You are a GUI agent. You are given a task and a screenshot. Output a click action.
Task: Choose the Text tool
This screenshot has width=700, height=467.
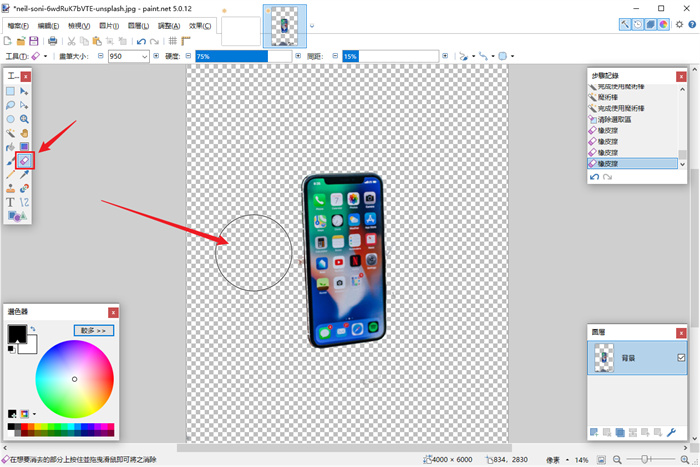pos(11,202)
